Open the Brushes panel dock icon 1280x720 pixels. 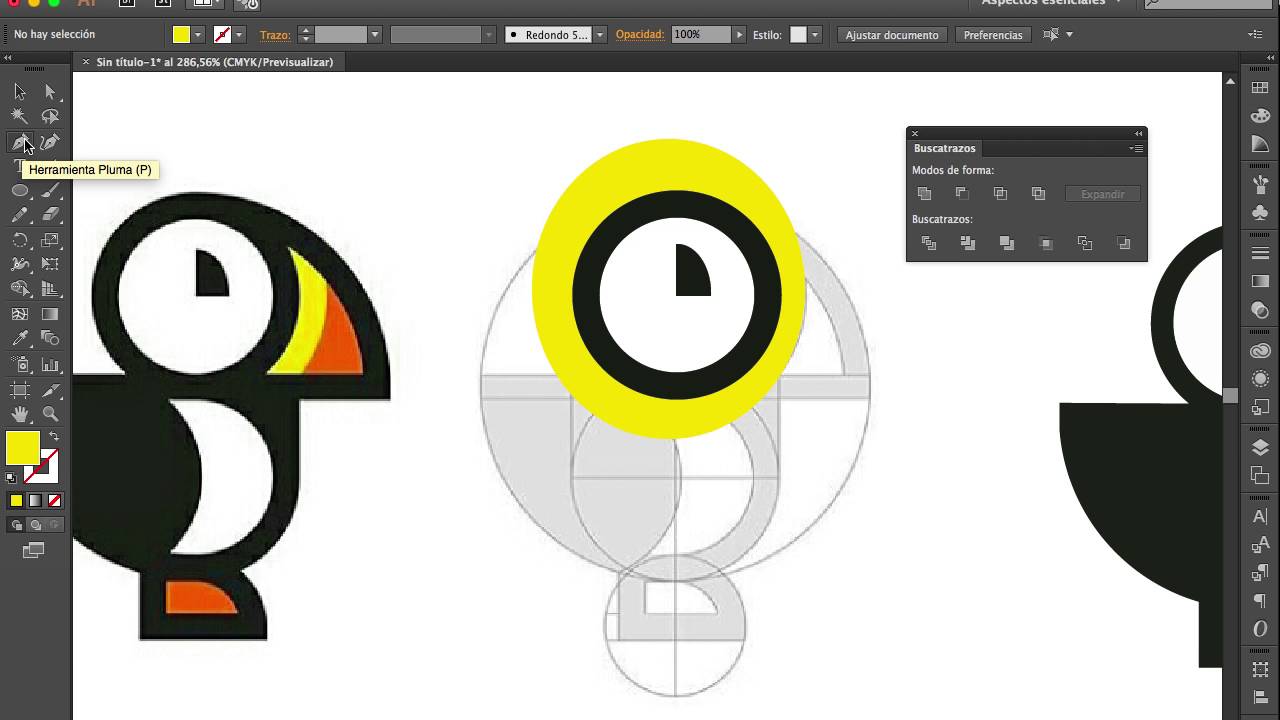tap(1260, 185)
